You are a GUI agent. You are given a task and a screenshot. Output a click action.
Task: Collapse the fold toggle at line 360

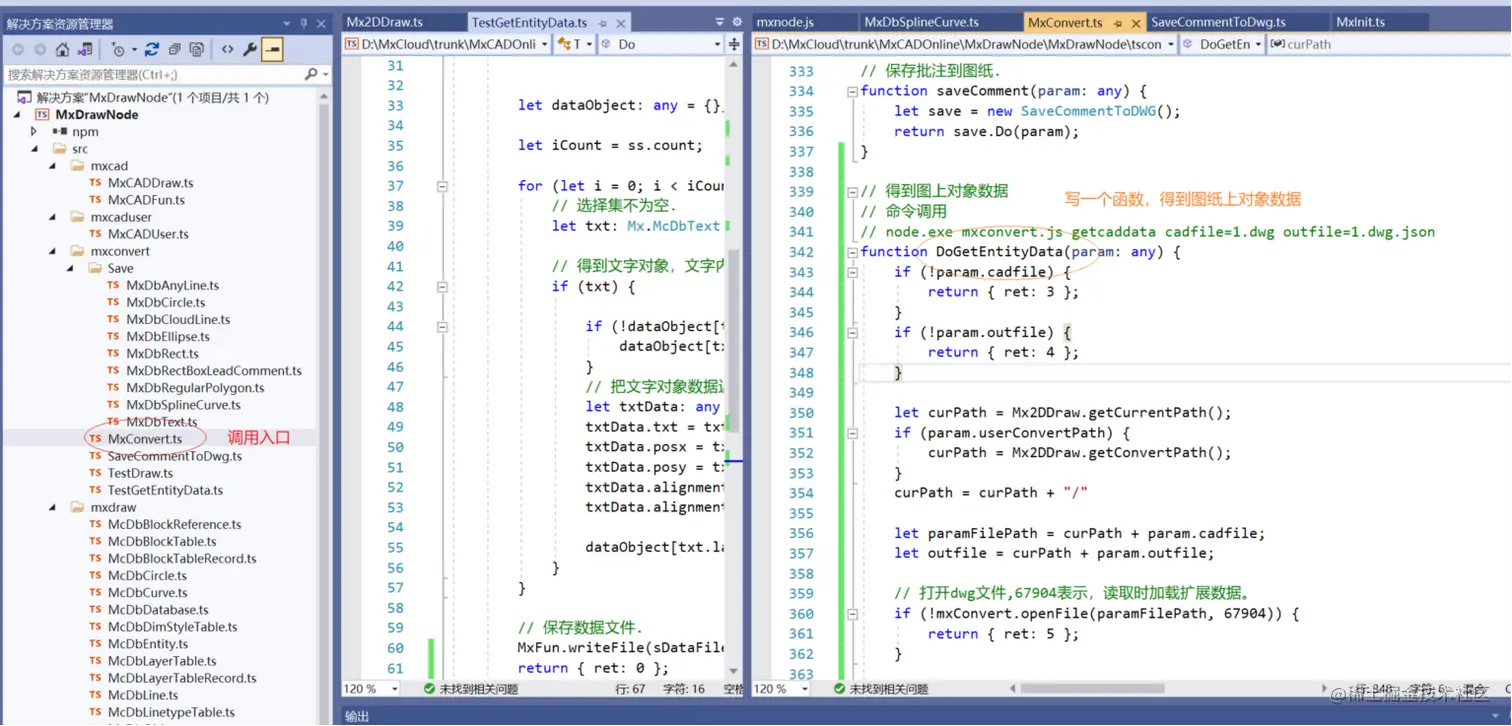coord(852,614)
